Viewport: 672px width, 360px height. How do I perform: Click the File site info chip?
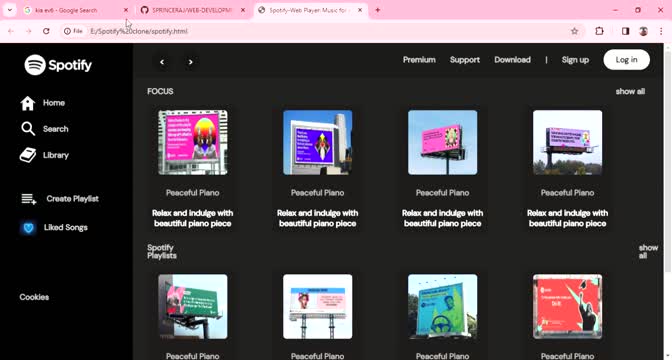click(73, 31)
